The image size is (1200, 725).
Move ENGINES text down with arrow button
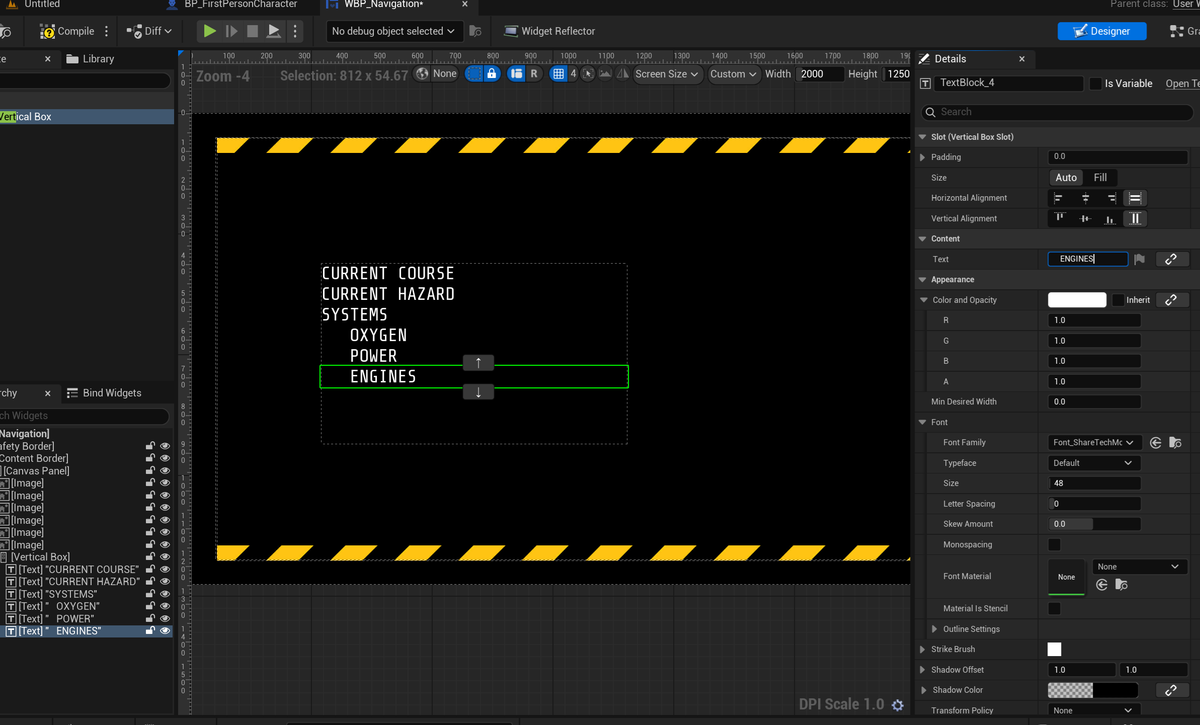pyautogui.click(x=478, y=392)
